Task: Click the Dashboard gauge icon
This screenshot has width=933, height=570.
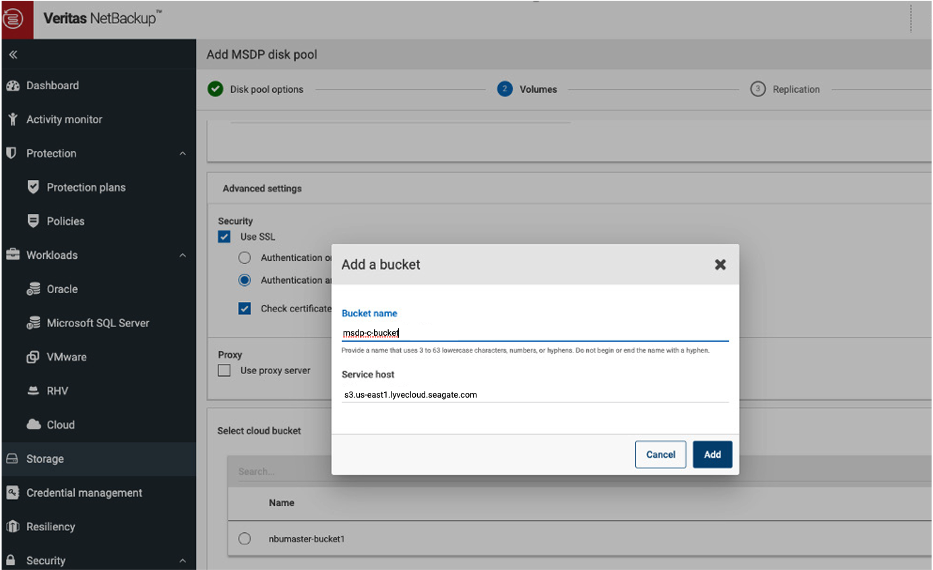Action: 12,86
